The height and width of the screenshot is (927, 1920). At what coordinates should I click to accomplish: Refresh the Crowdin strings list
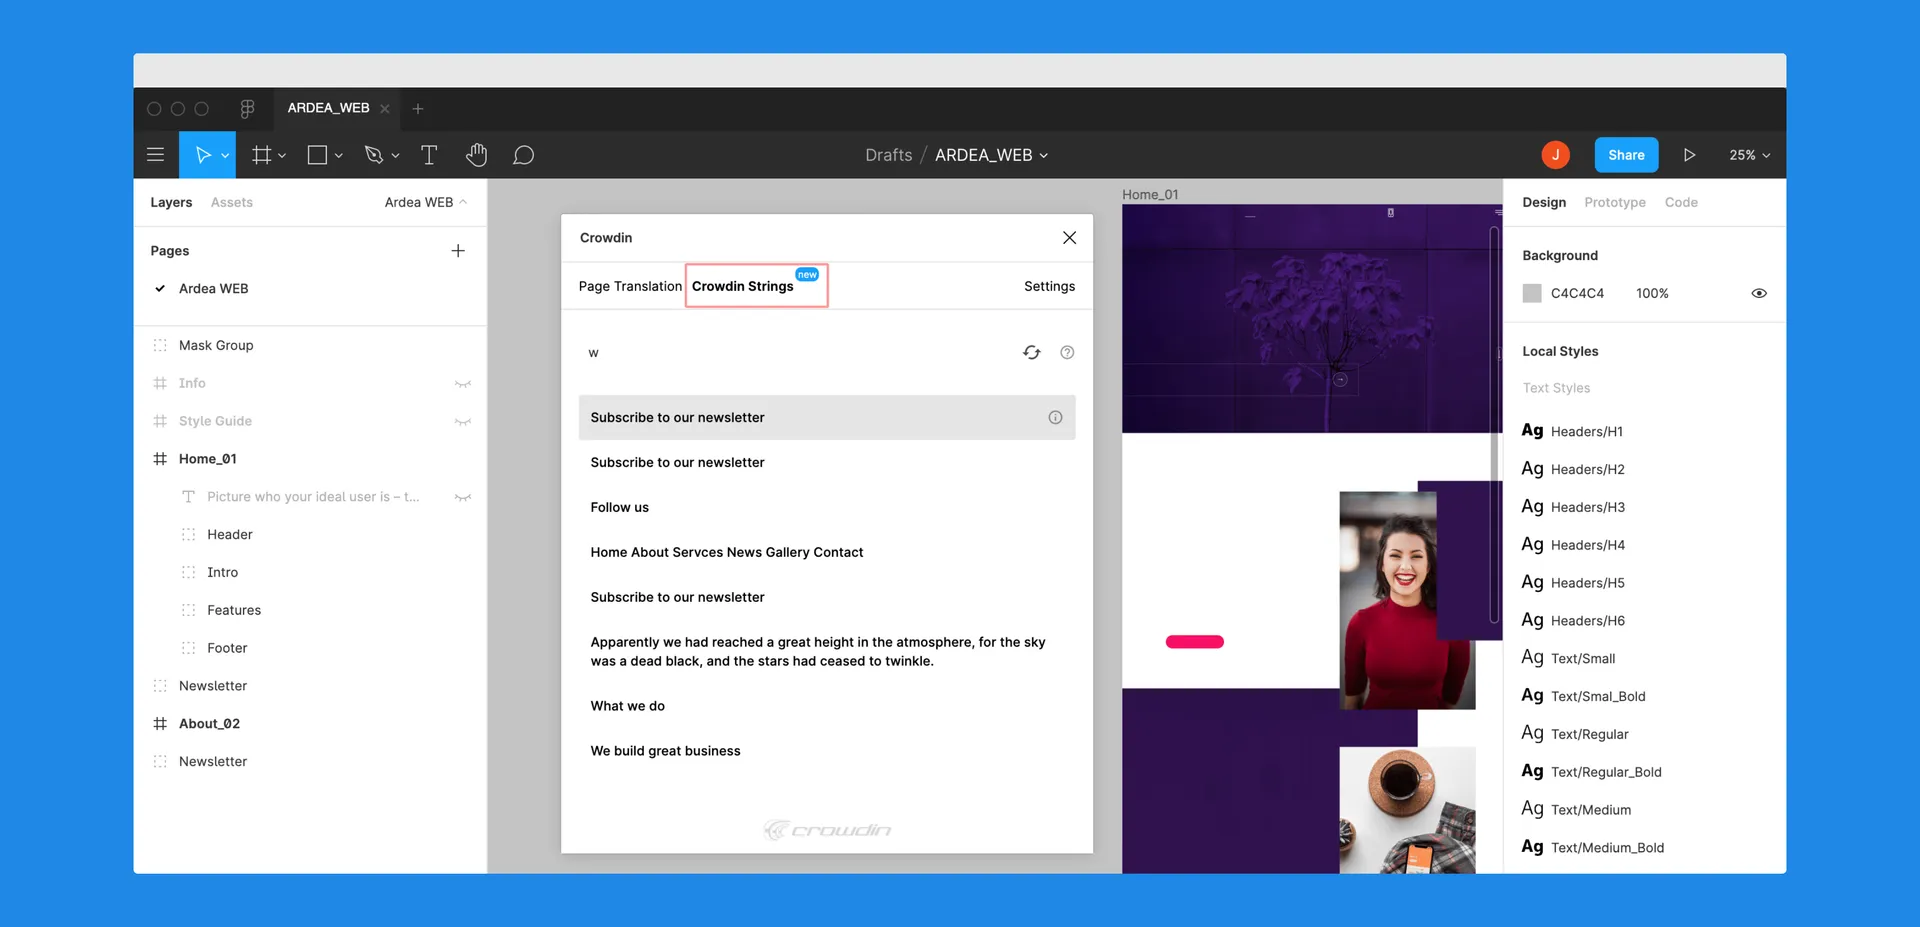click(1031, 352)
